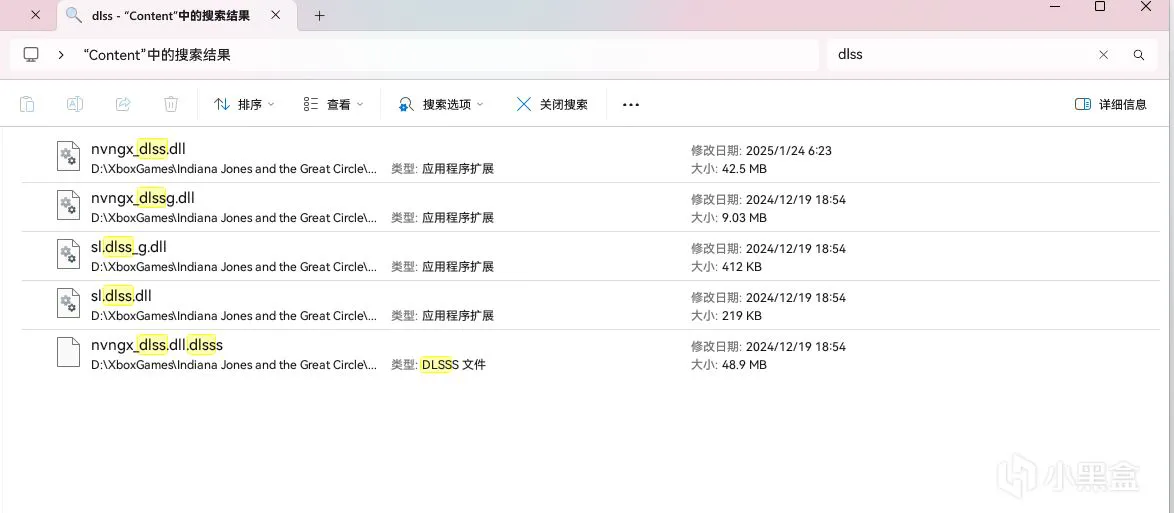This screenshot has height=513, width=1174.
Task: Open a new tab with plus button
Action: (x=320, y=16)
